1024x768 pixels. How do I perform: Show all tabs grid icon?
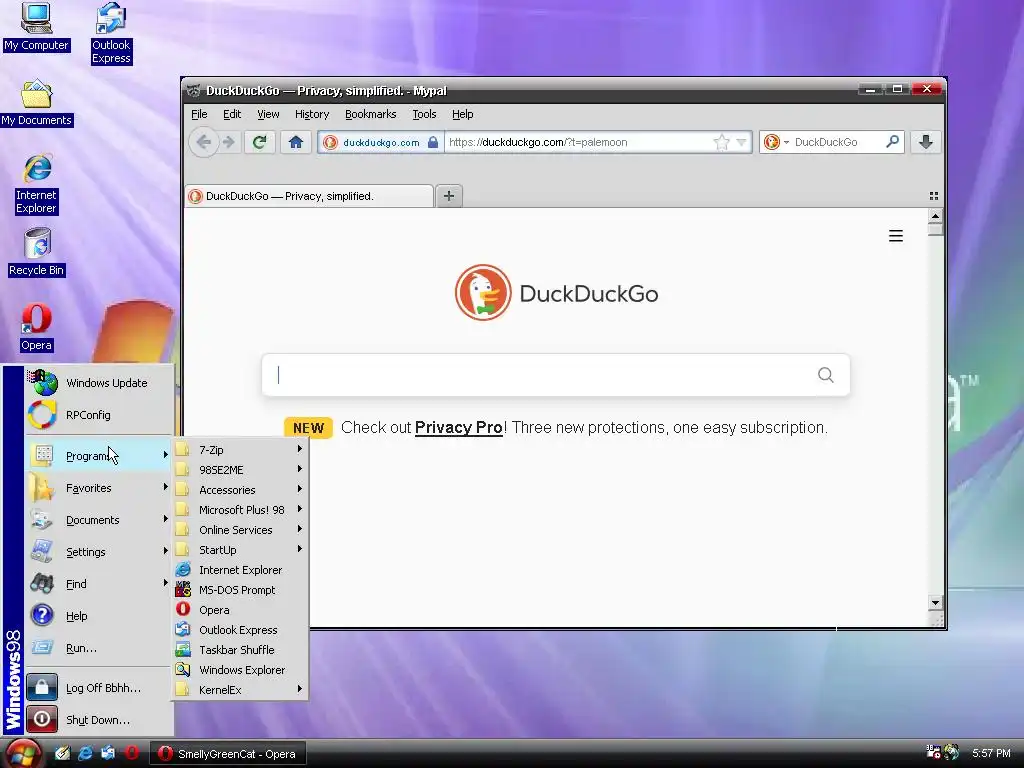click(934, 196)
